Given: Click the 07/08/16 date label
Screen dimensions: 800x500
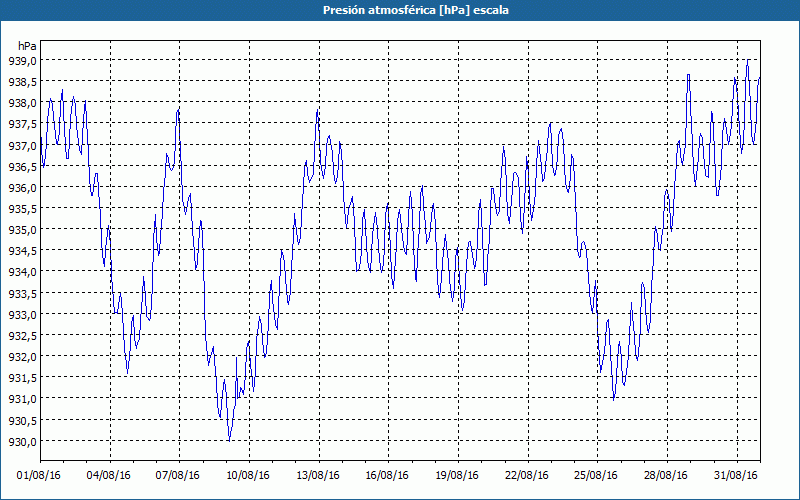Looking at the screenshot, I should [178, 475].
